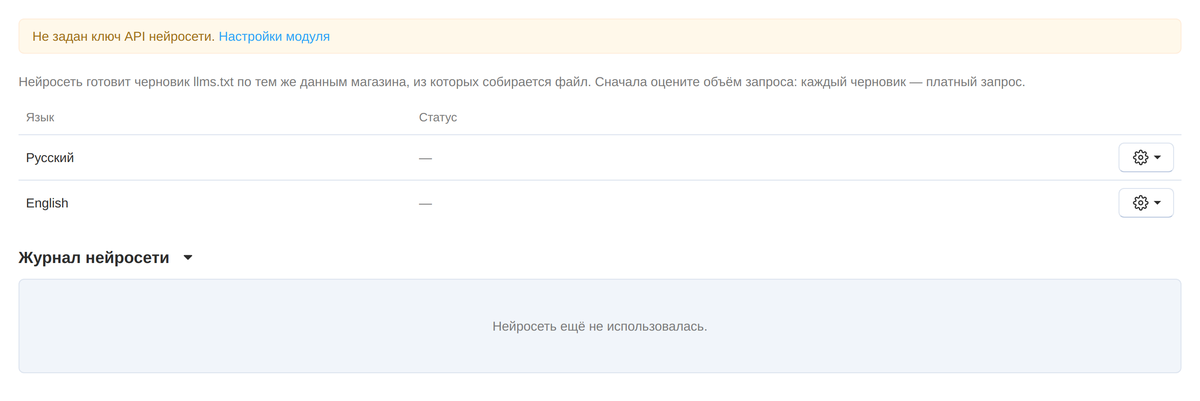Image resolution: width=1200 pixels, height=401 pixels.
Task: Click the gear icon in Русский row
Action: point(1140,157)
